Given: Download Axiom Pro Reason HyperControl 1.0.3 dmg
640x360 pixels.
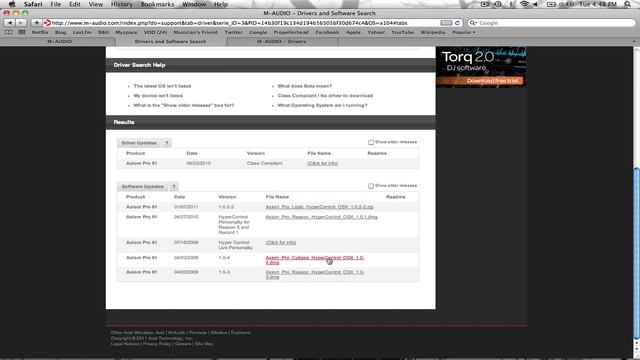Looking at the screenshot, I should (315, 274).
